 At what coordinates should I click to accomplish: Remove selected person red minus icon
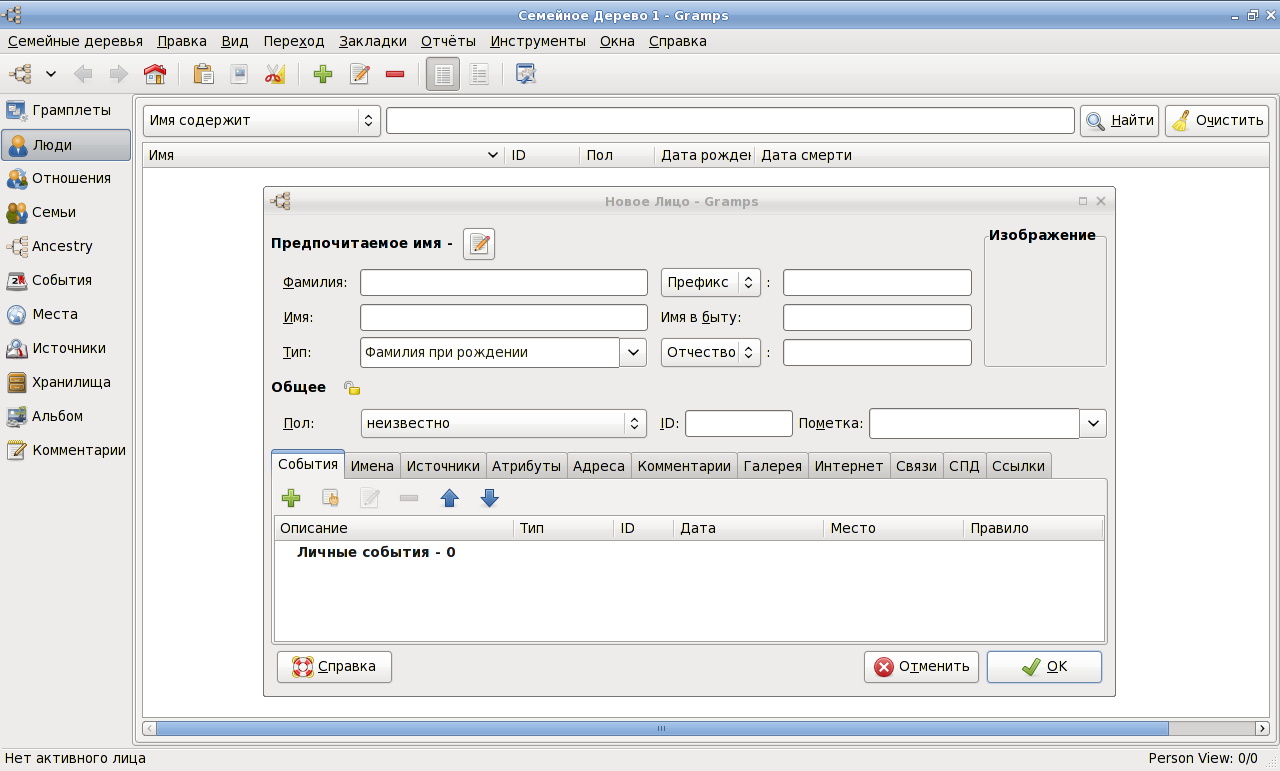click(394, 74)
